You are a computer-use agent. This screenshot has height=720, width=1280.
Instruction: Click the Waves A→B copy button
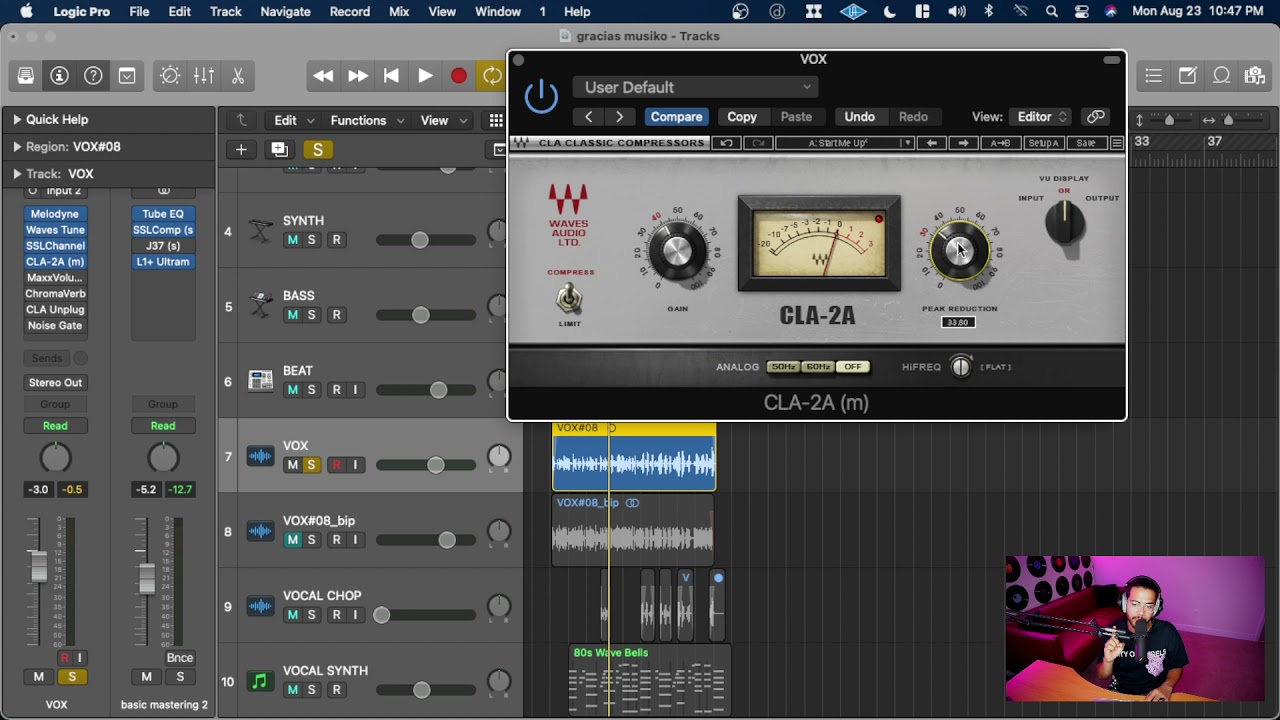(1000, 143)
